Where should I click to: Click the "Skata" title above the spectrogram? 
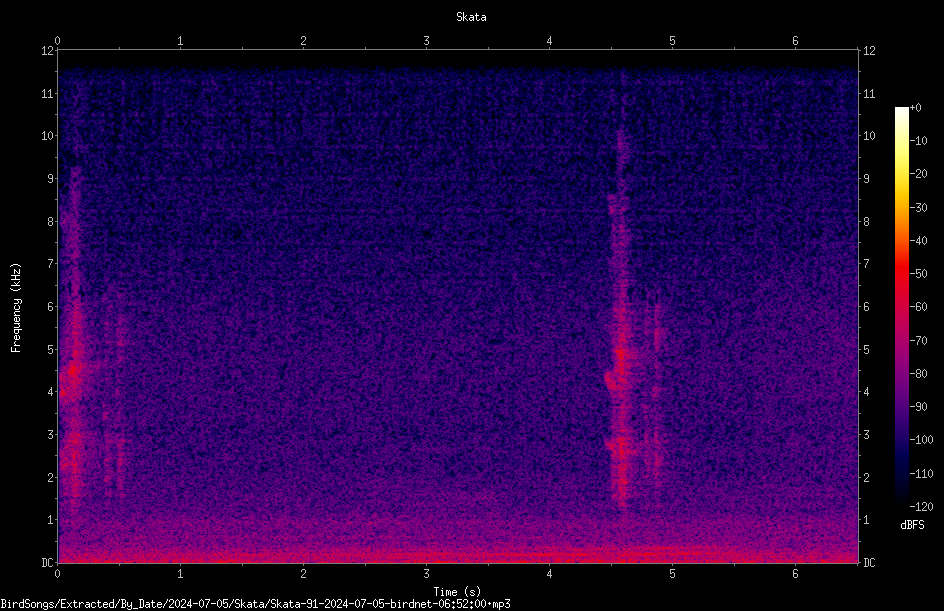coord(471,17)
